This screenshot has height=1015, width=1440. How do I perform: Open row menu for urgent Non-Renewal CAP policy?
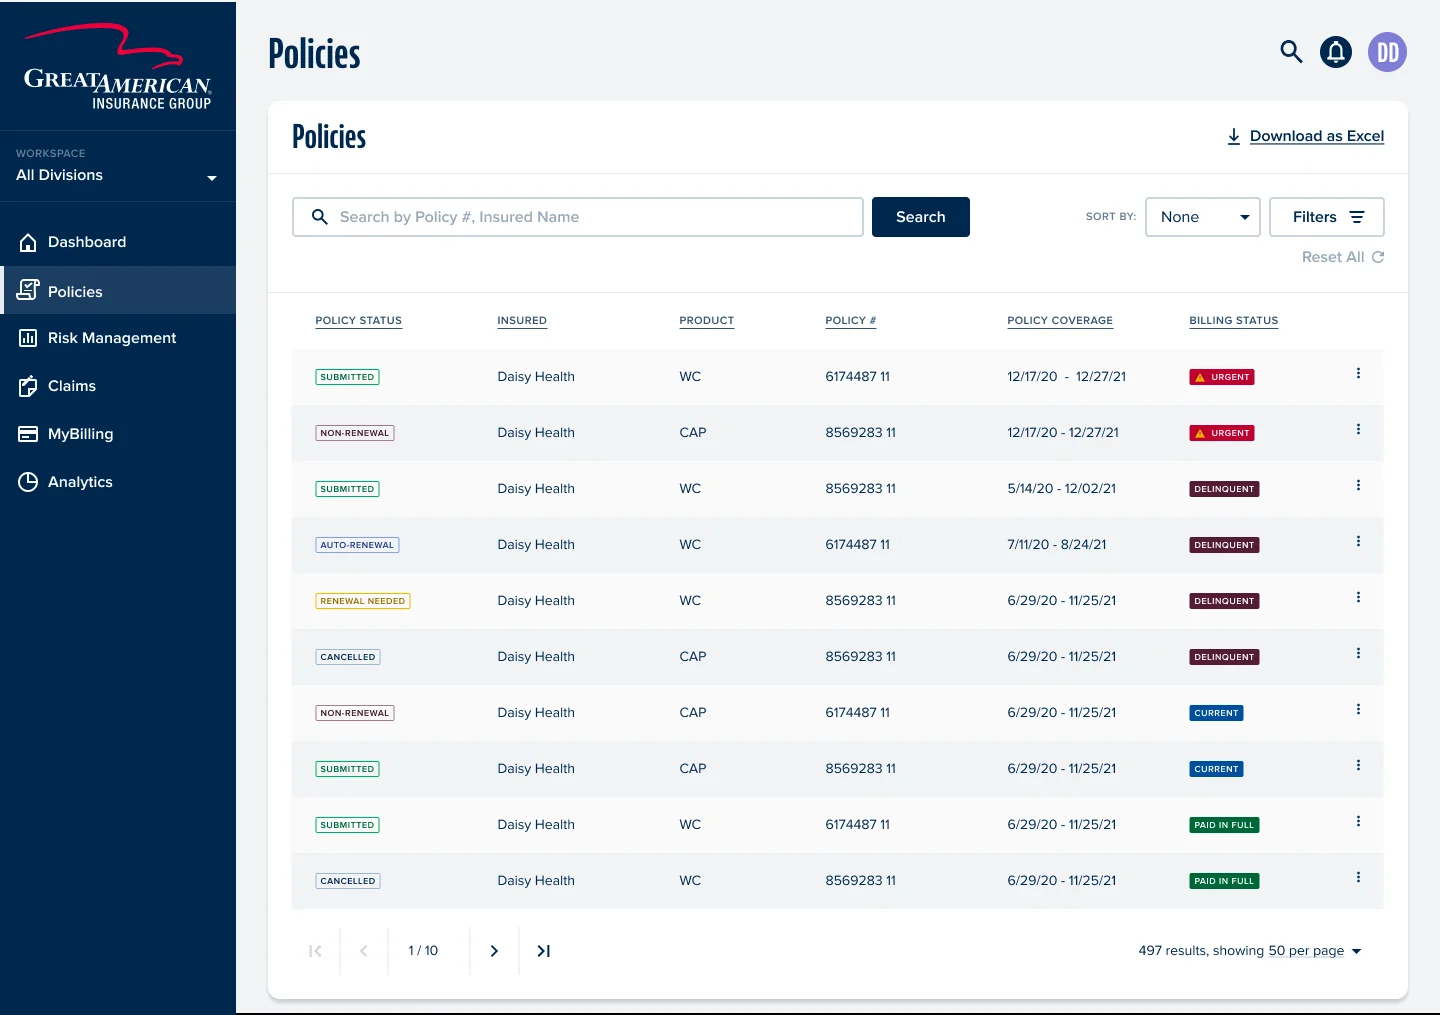pyautogui.click(x=1358, y=429)
